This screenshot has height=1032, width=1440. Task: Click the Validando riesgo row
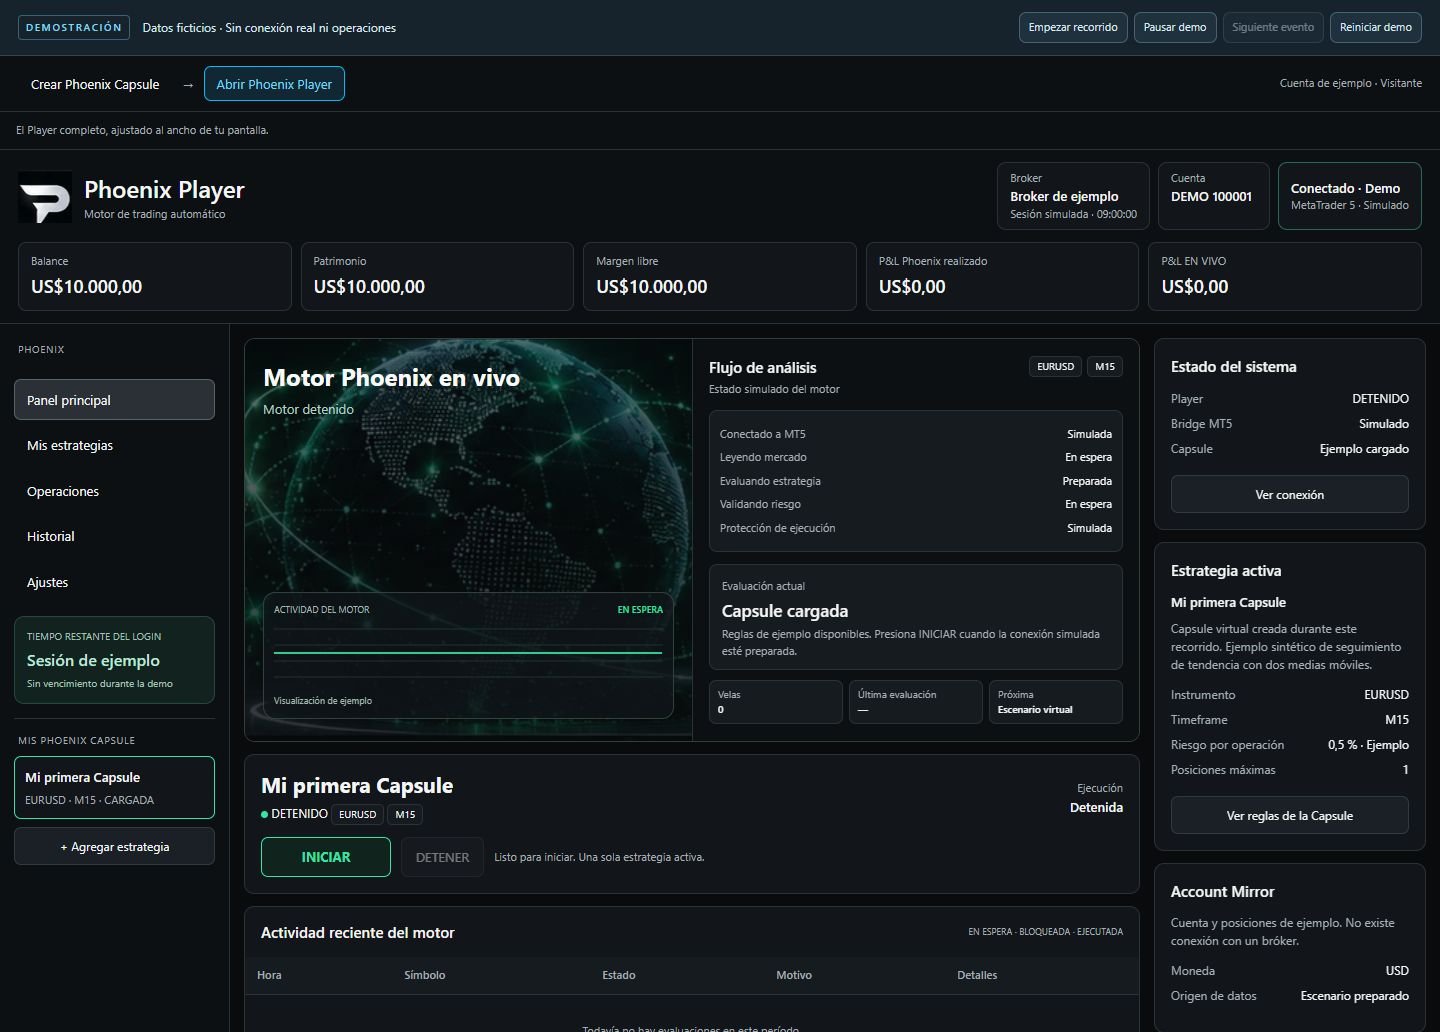tap(916, 504)
